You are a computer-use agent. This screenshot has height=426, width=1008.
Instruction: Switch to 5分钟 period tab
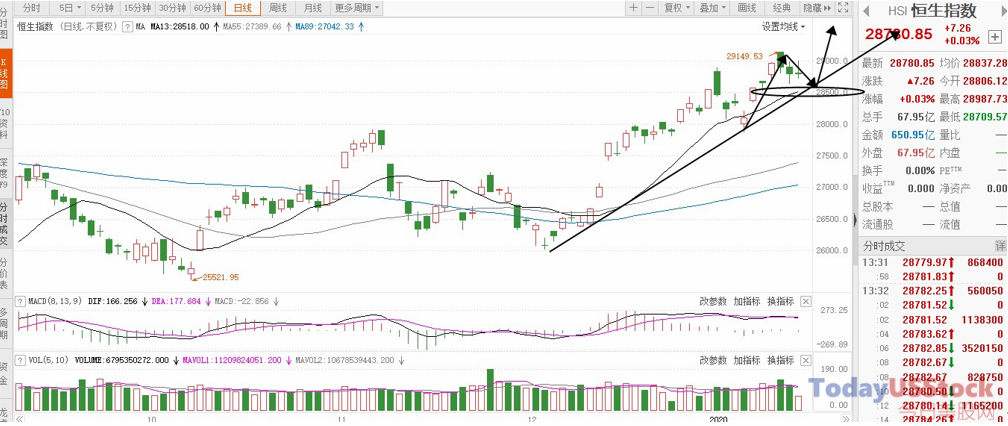click(102, 8)
